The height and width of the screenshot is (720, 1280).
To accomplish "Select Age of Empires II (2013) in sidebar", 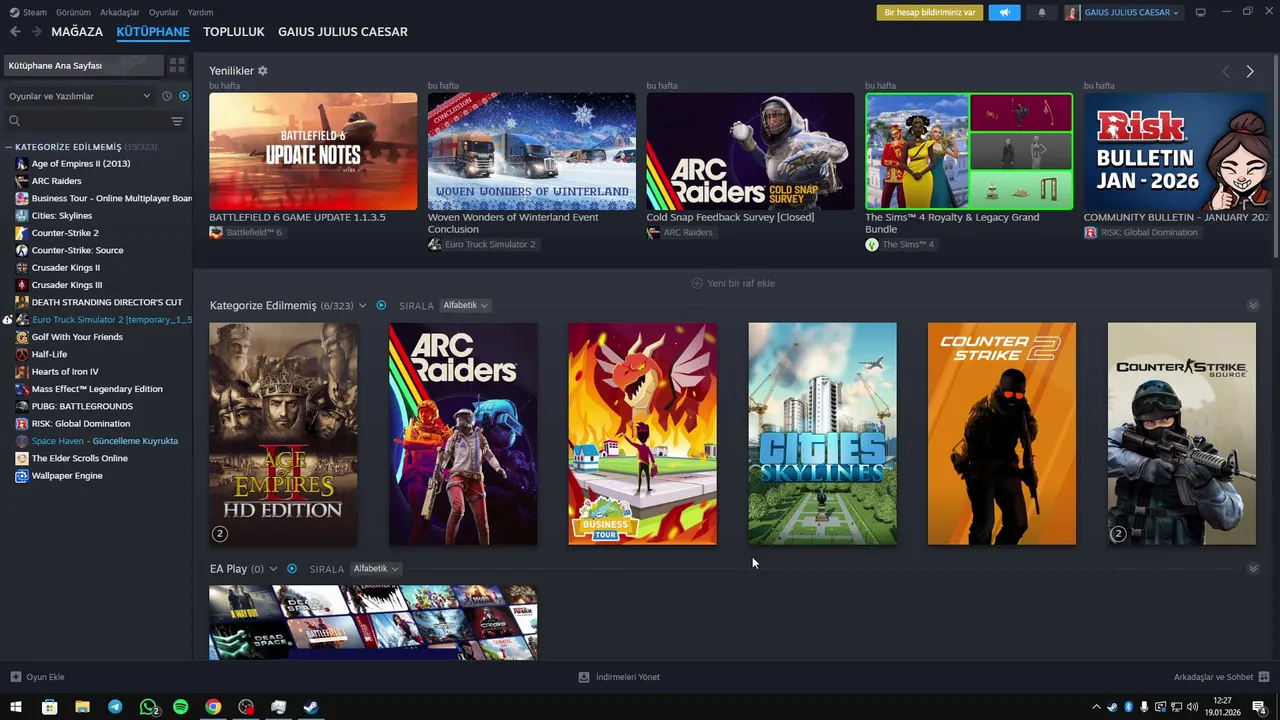I will (x=81, y=164).
